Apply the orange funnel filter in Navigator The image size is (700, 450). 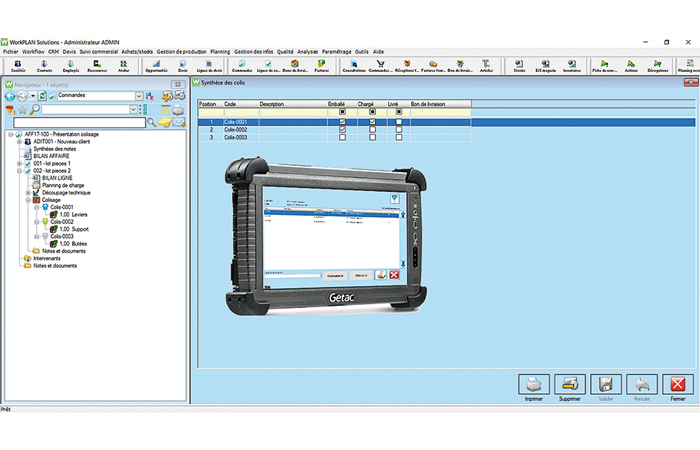[10, 109]
